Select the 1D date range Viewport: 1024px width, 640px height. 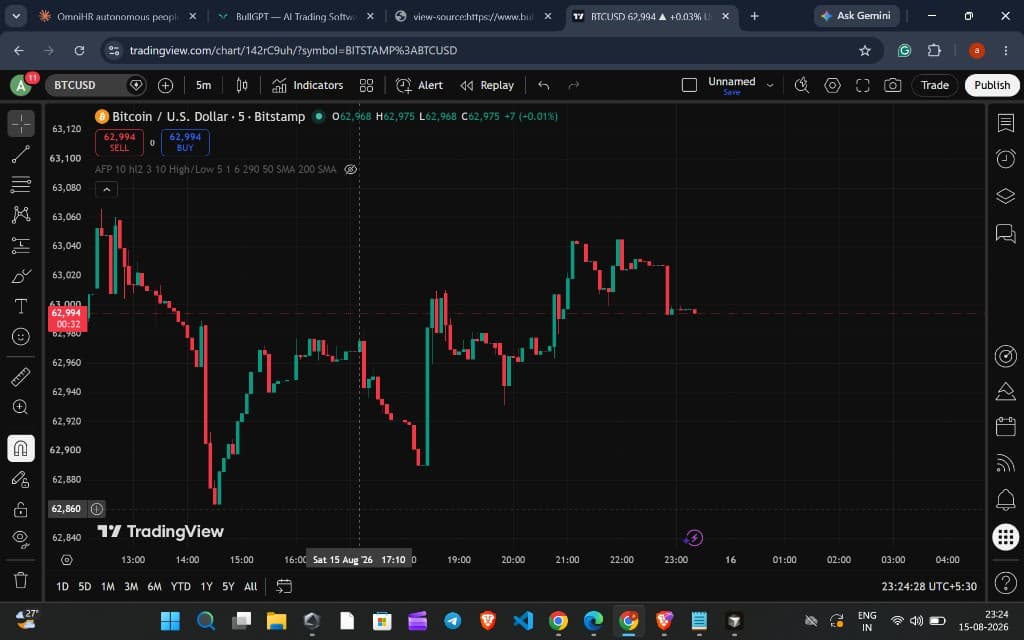[62, 586]
